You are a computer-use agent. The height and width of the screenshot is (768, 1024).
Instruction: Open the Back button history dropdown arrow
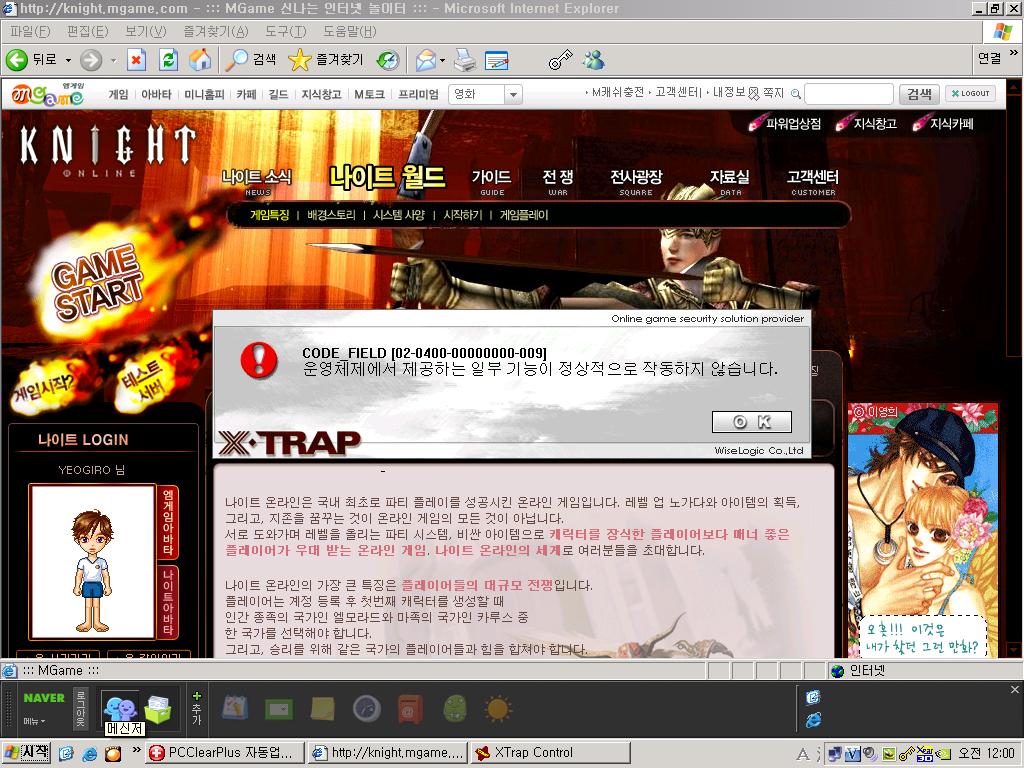click(x=68, y=60)
